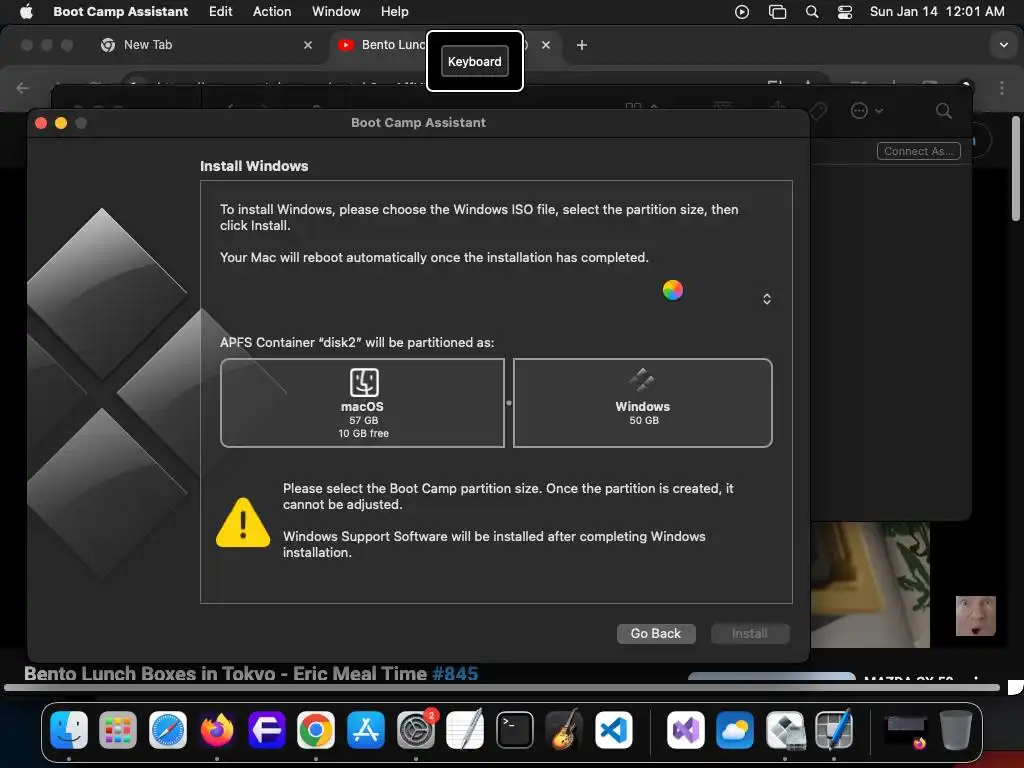
Task: Click the Stage Manager windows icon in menu bar
Action: point(777,11)
